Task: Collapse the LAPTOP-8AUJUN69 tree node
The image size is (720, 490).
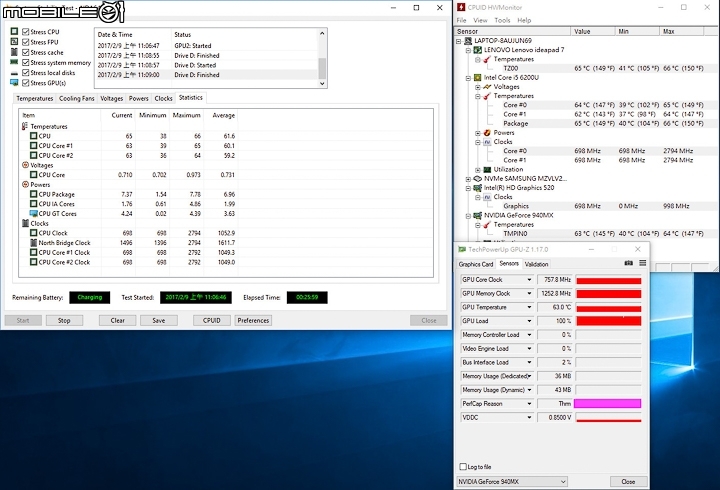Action: (x=458, y=41)
